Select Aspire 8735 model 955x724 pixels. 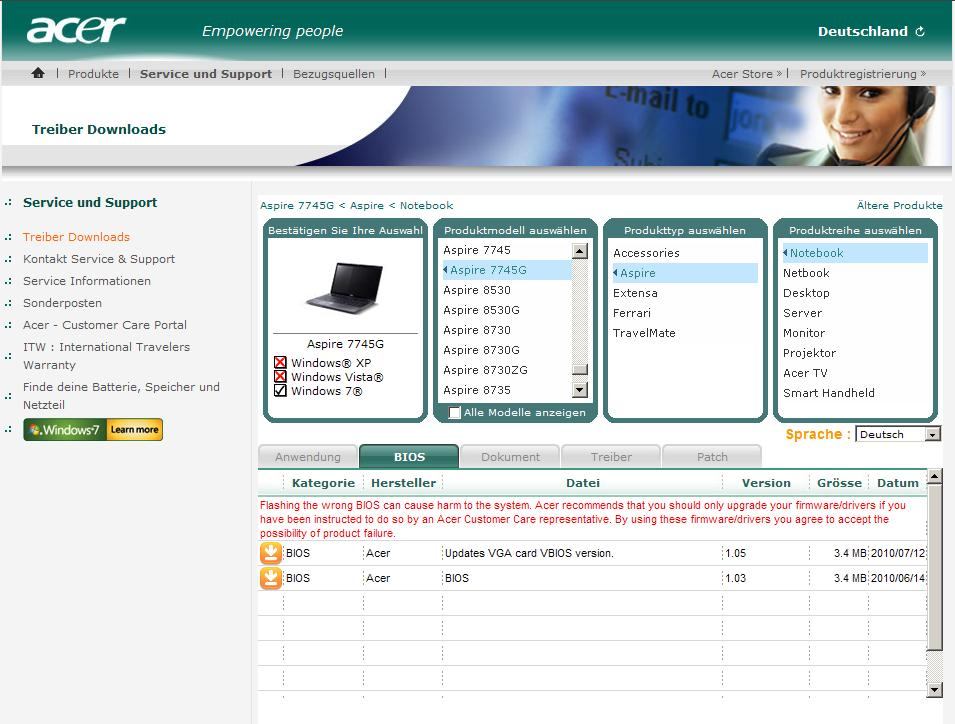(477, 390)
